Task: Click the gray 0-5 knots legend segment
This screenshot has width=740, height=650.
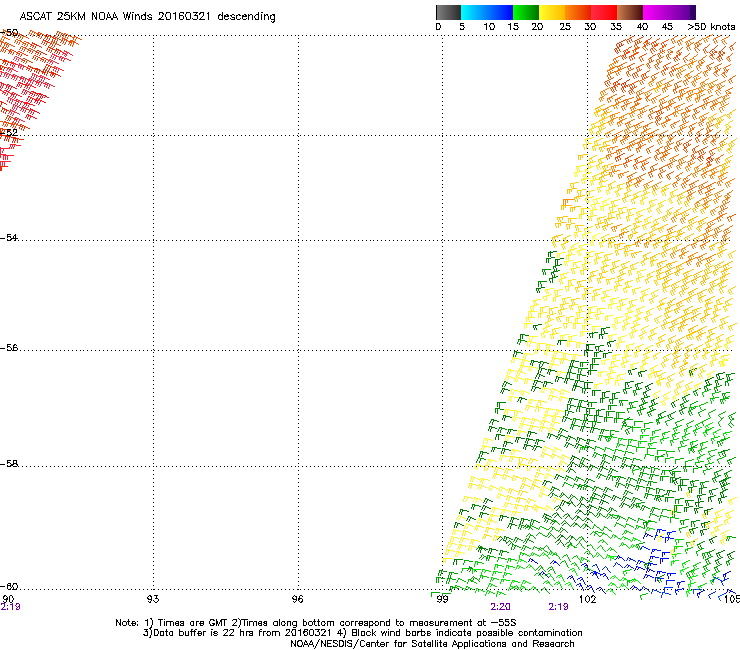Action: tap(448, 12)
